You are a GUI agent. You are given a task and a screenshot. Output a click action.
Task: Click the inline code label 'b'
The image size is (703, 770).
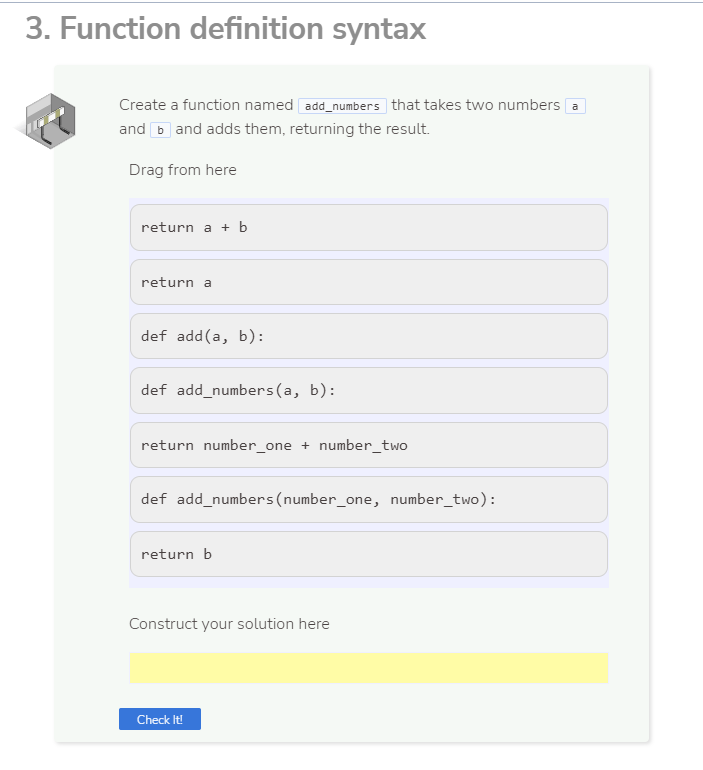pos(160,130)
